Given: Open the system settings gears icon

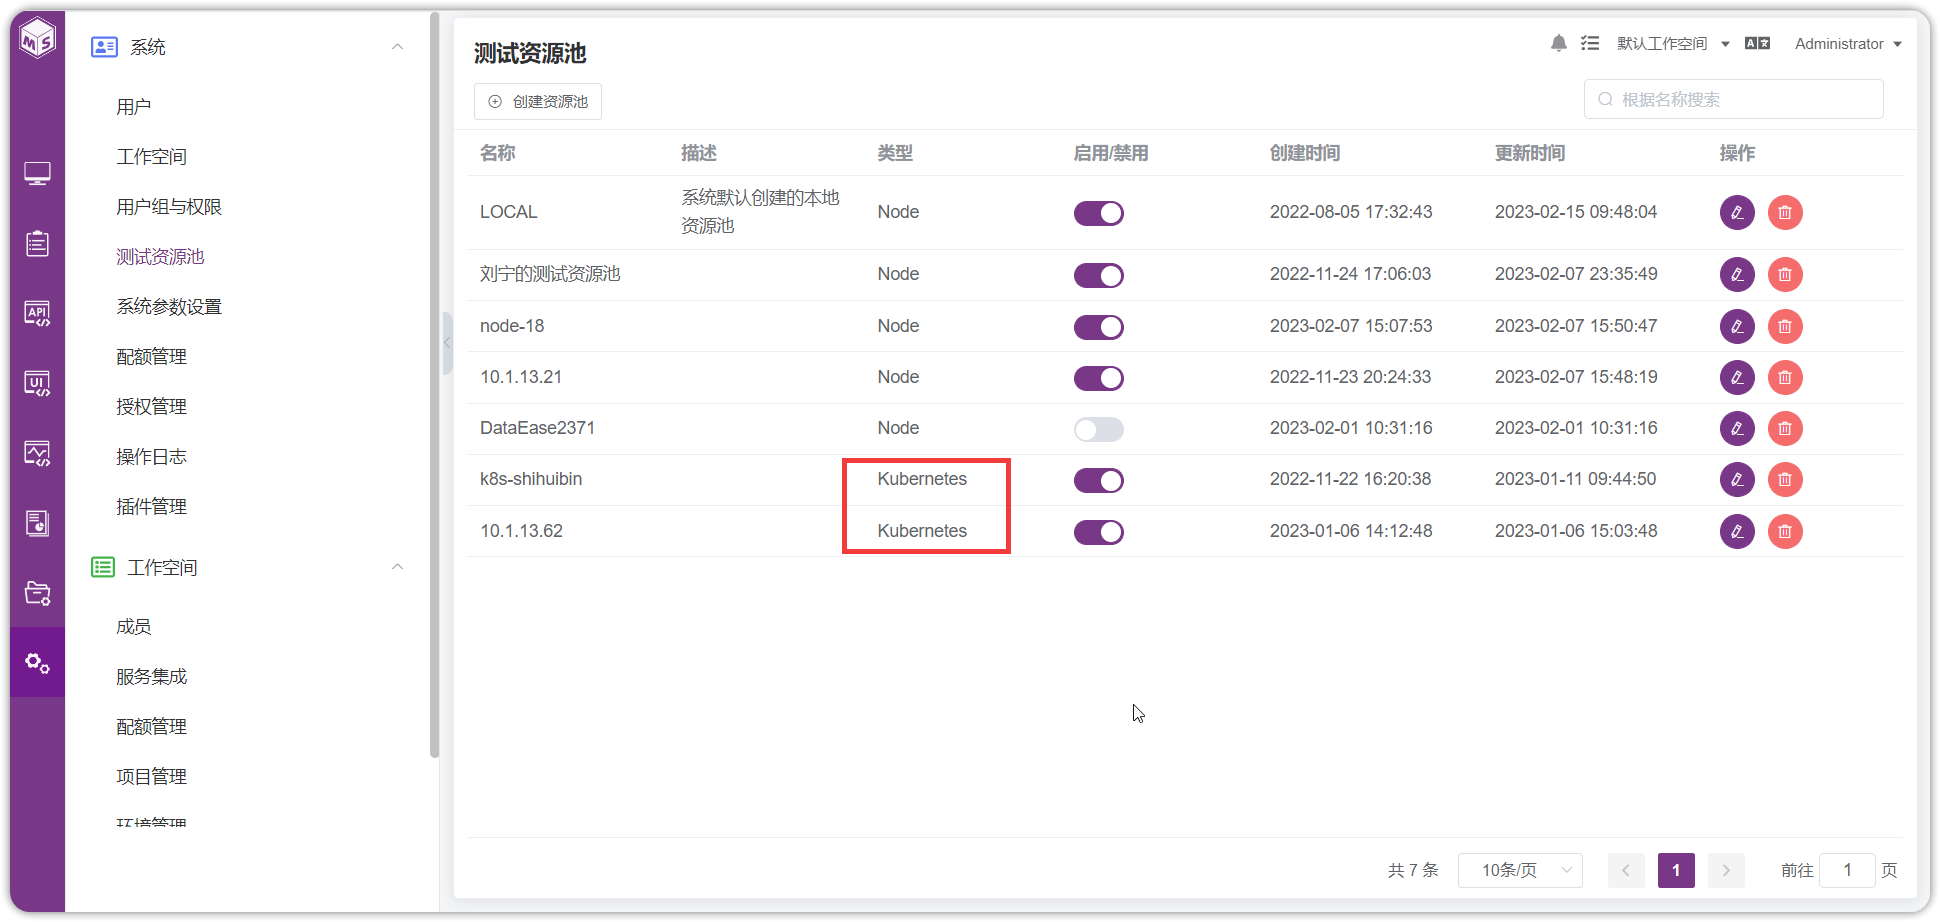Looking at the screenshot, I should coord(37,662).
